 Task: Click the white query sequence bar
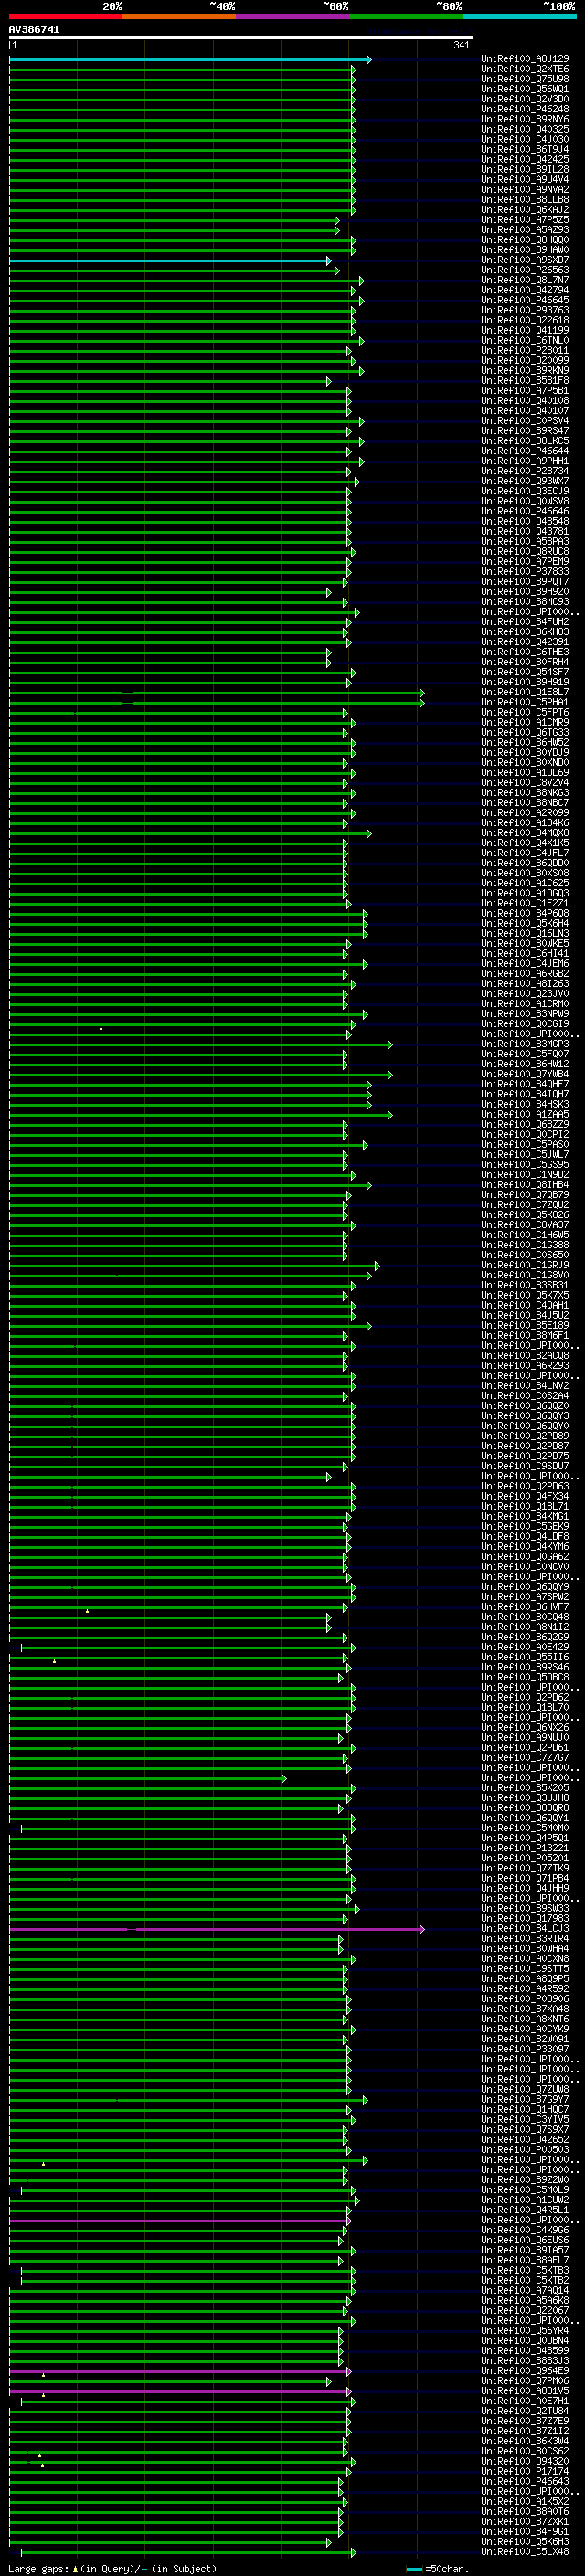[x=241, y=38]
